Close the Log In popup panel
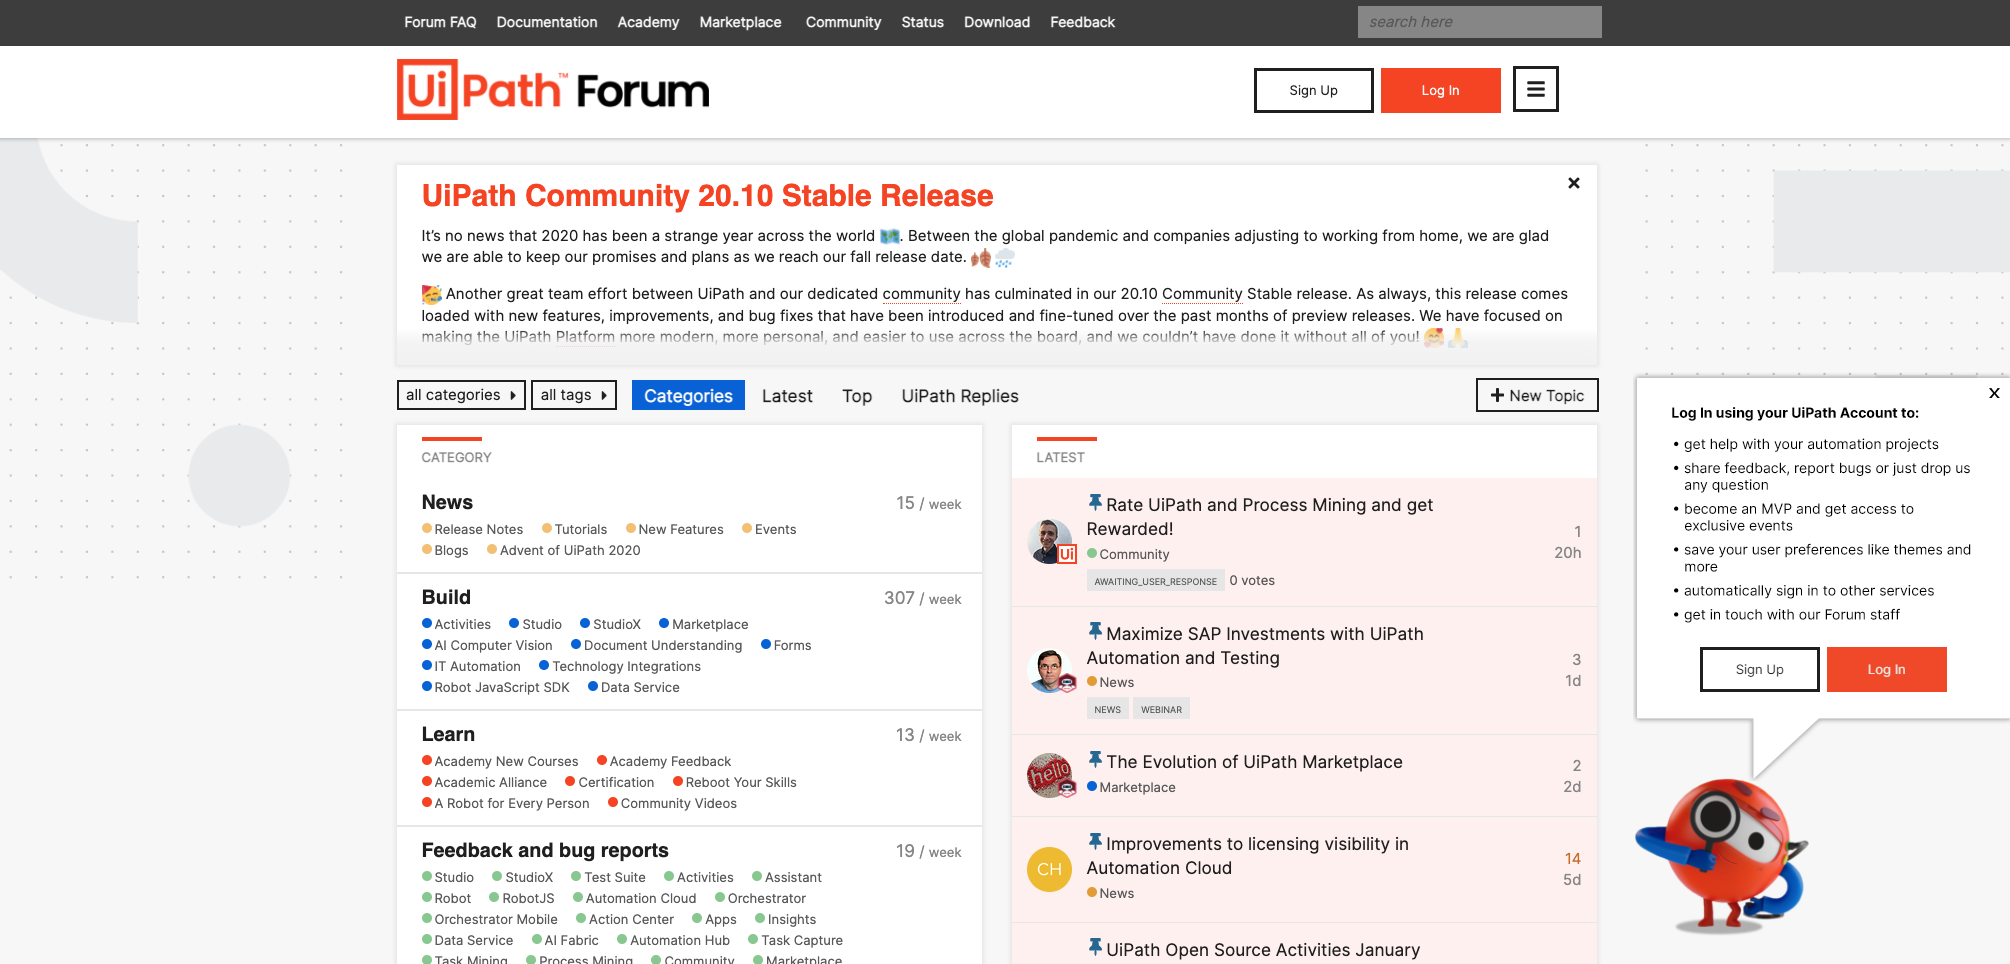2010x964 pixels. pyautogui.click(x=1994, y=393)
